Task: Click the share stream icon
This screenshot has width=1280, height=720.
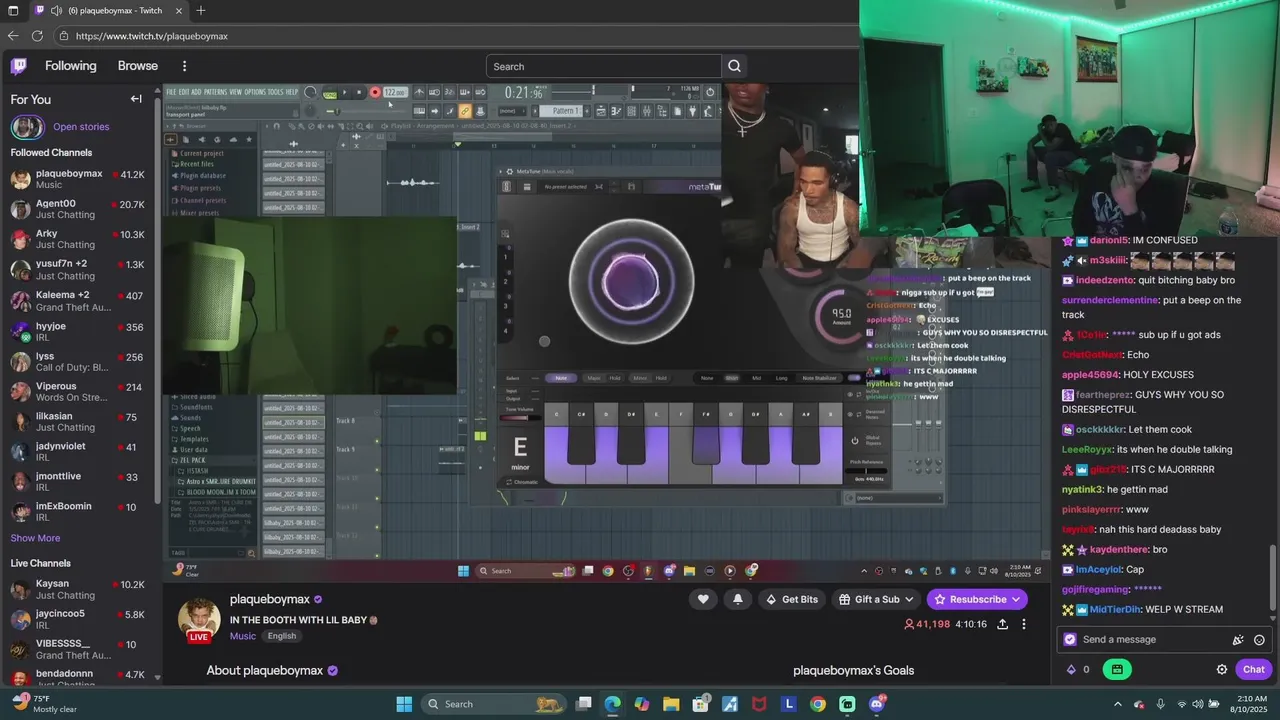Action: (x=1002, y=624)
